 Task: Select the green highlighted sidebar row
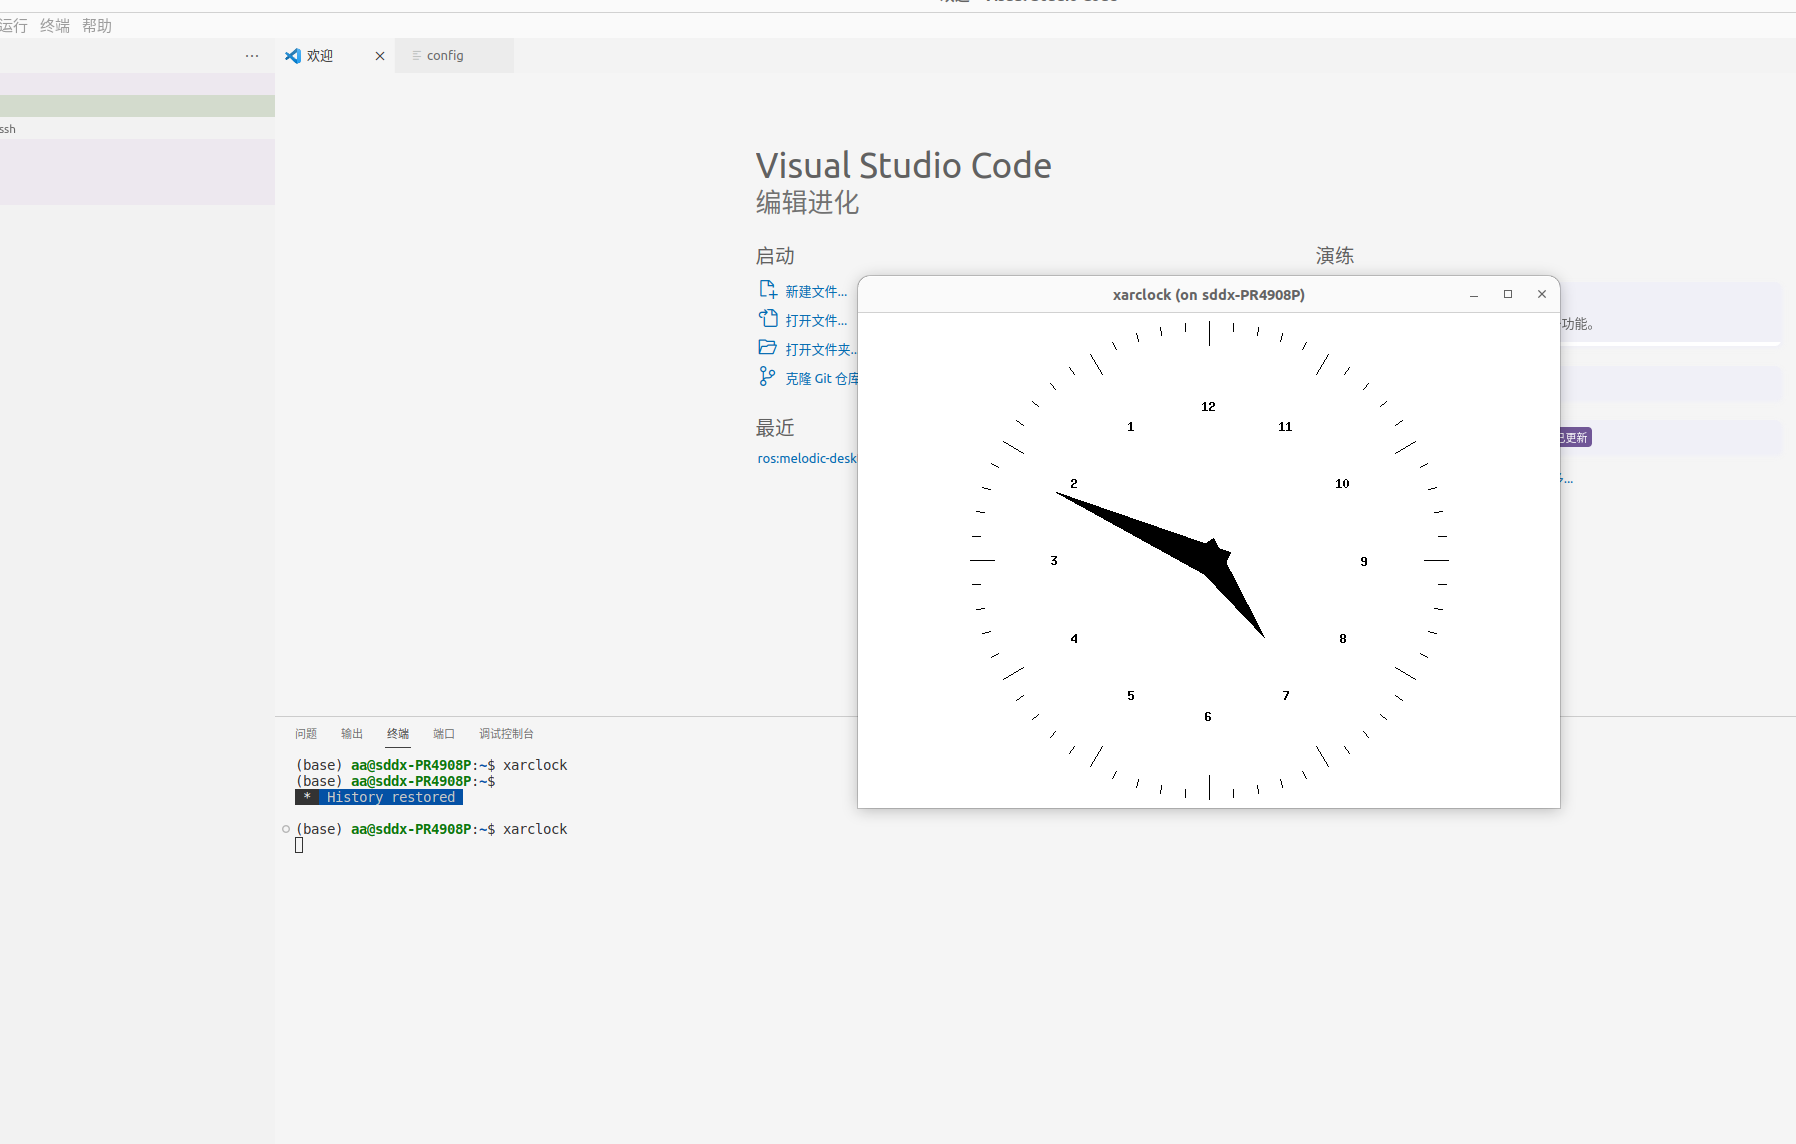137,106
